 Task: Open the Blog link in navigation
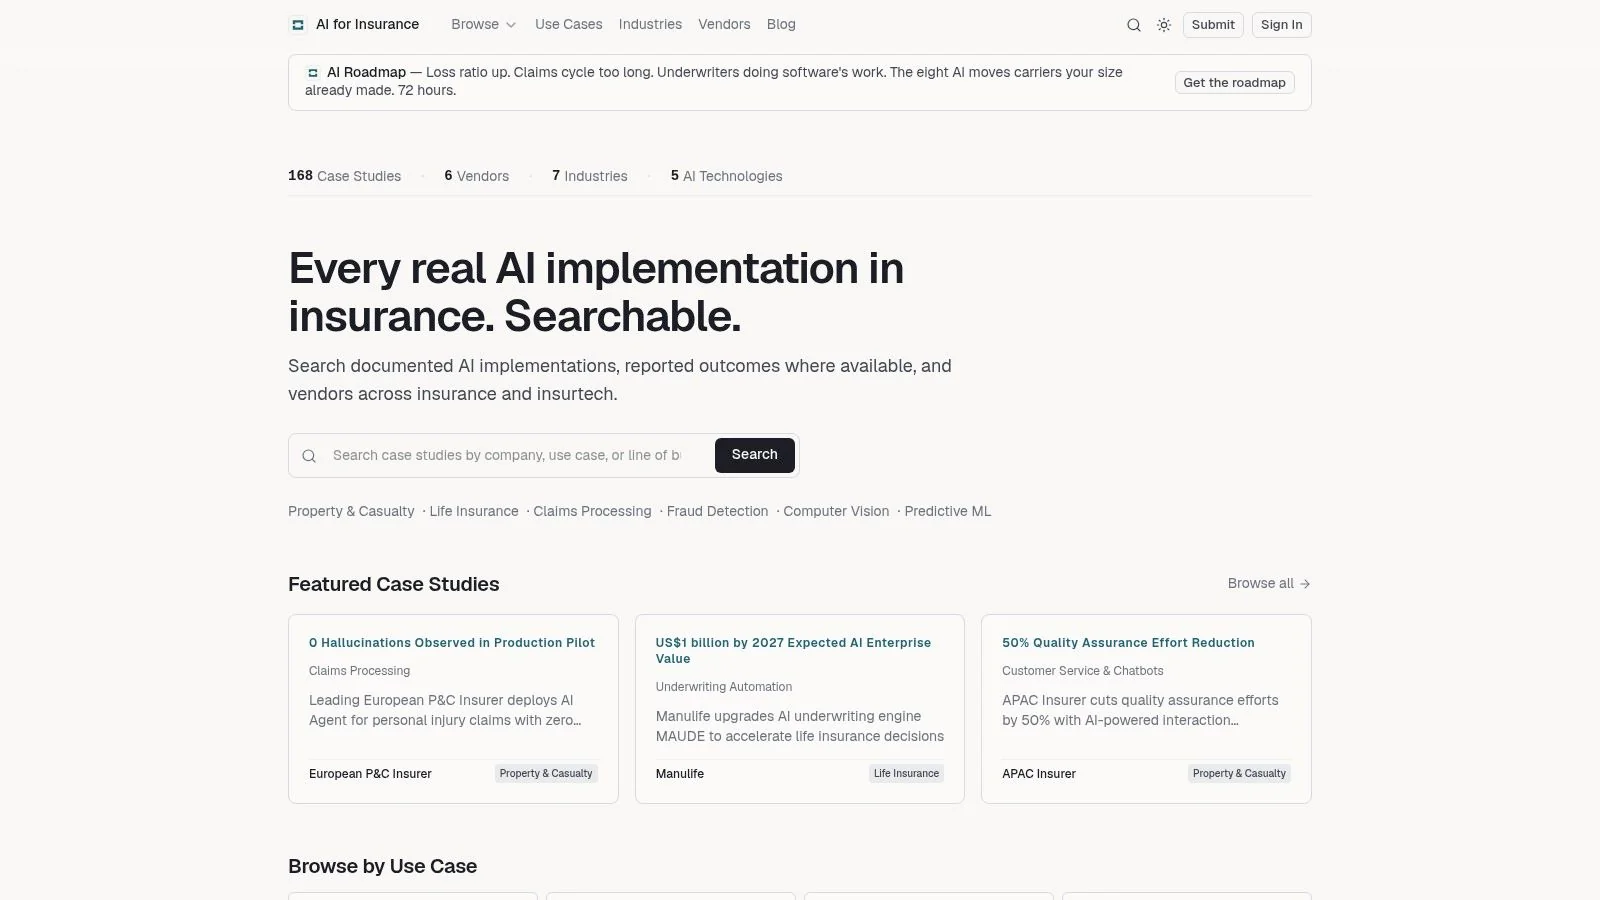781,25
